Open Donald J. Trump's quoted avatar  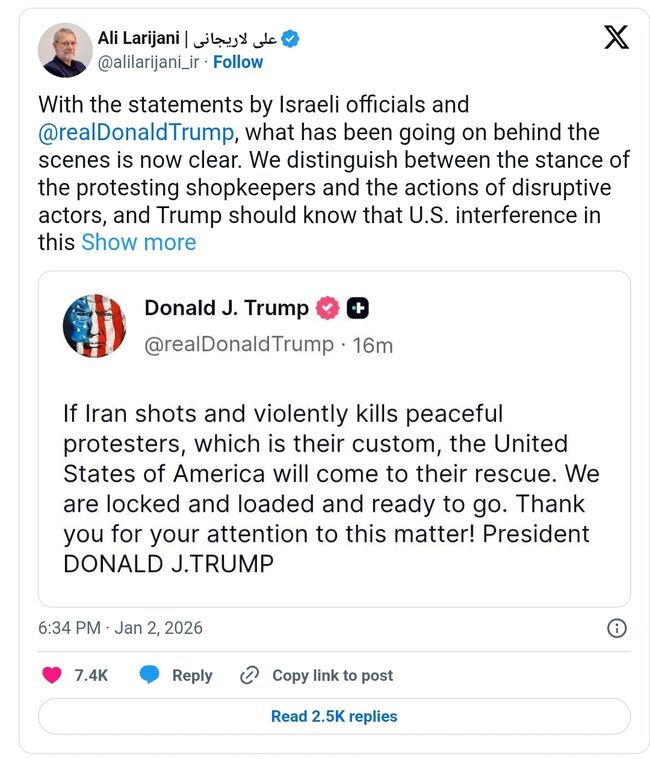[x=94, y=326]
